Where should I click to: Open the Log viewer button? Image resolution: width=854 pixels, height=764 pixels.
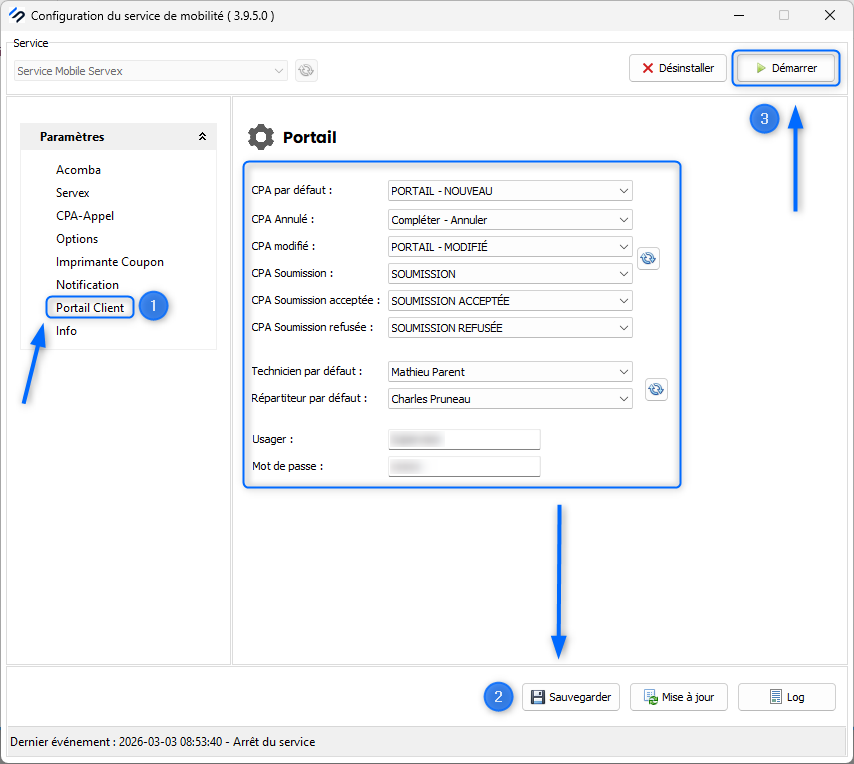point(786,697)
